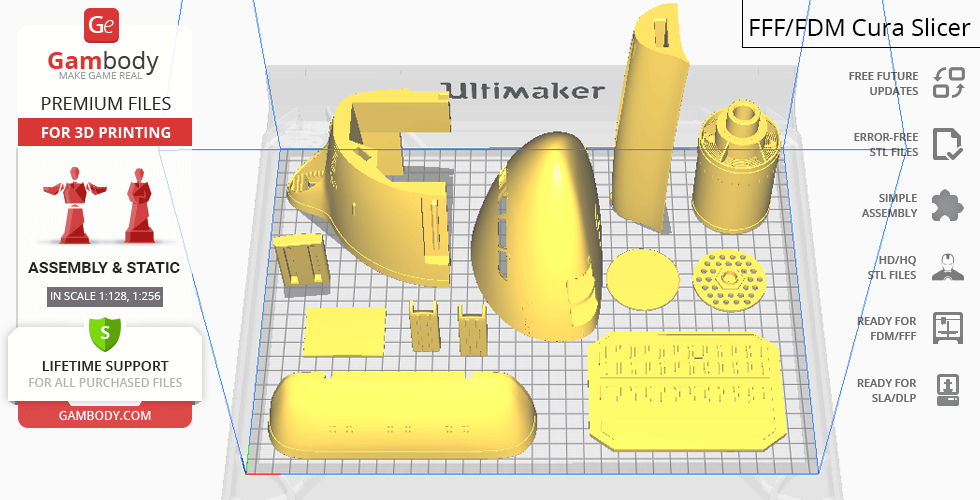This screenshot has height=500, width=980.
Task: Click the green Lifetime Support shield icon
Action: [104, 333]
